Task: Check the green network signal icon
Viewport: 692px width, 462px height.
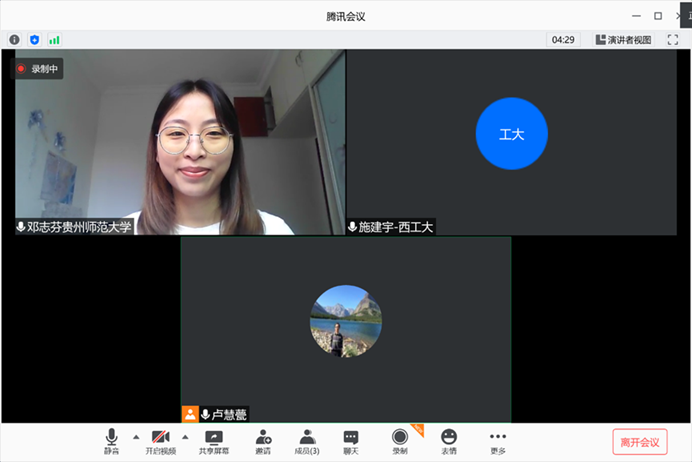Action: (x=54, y=40)
